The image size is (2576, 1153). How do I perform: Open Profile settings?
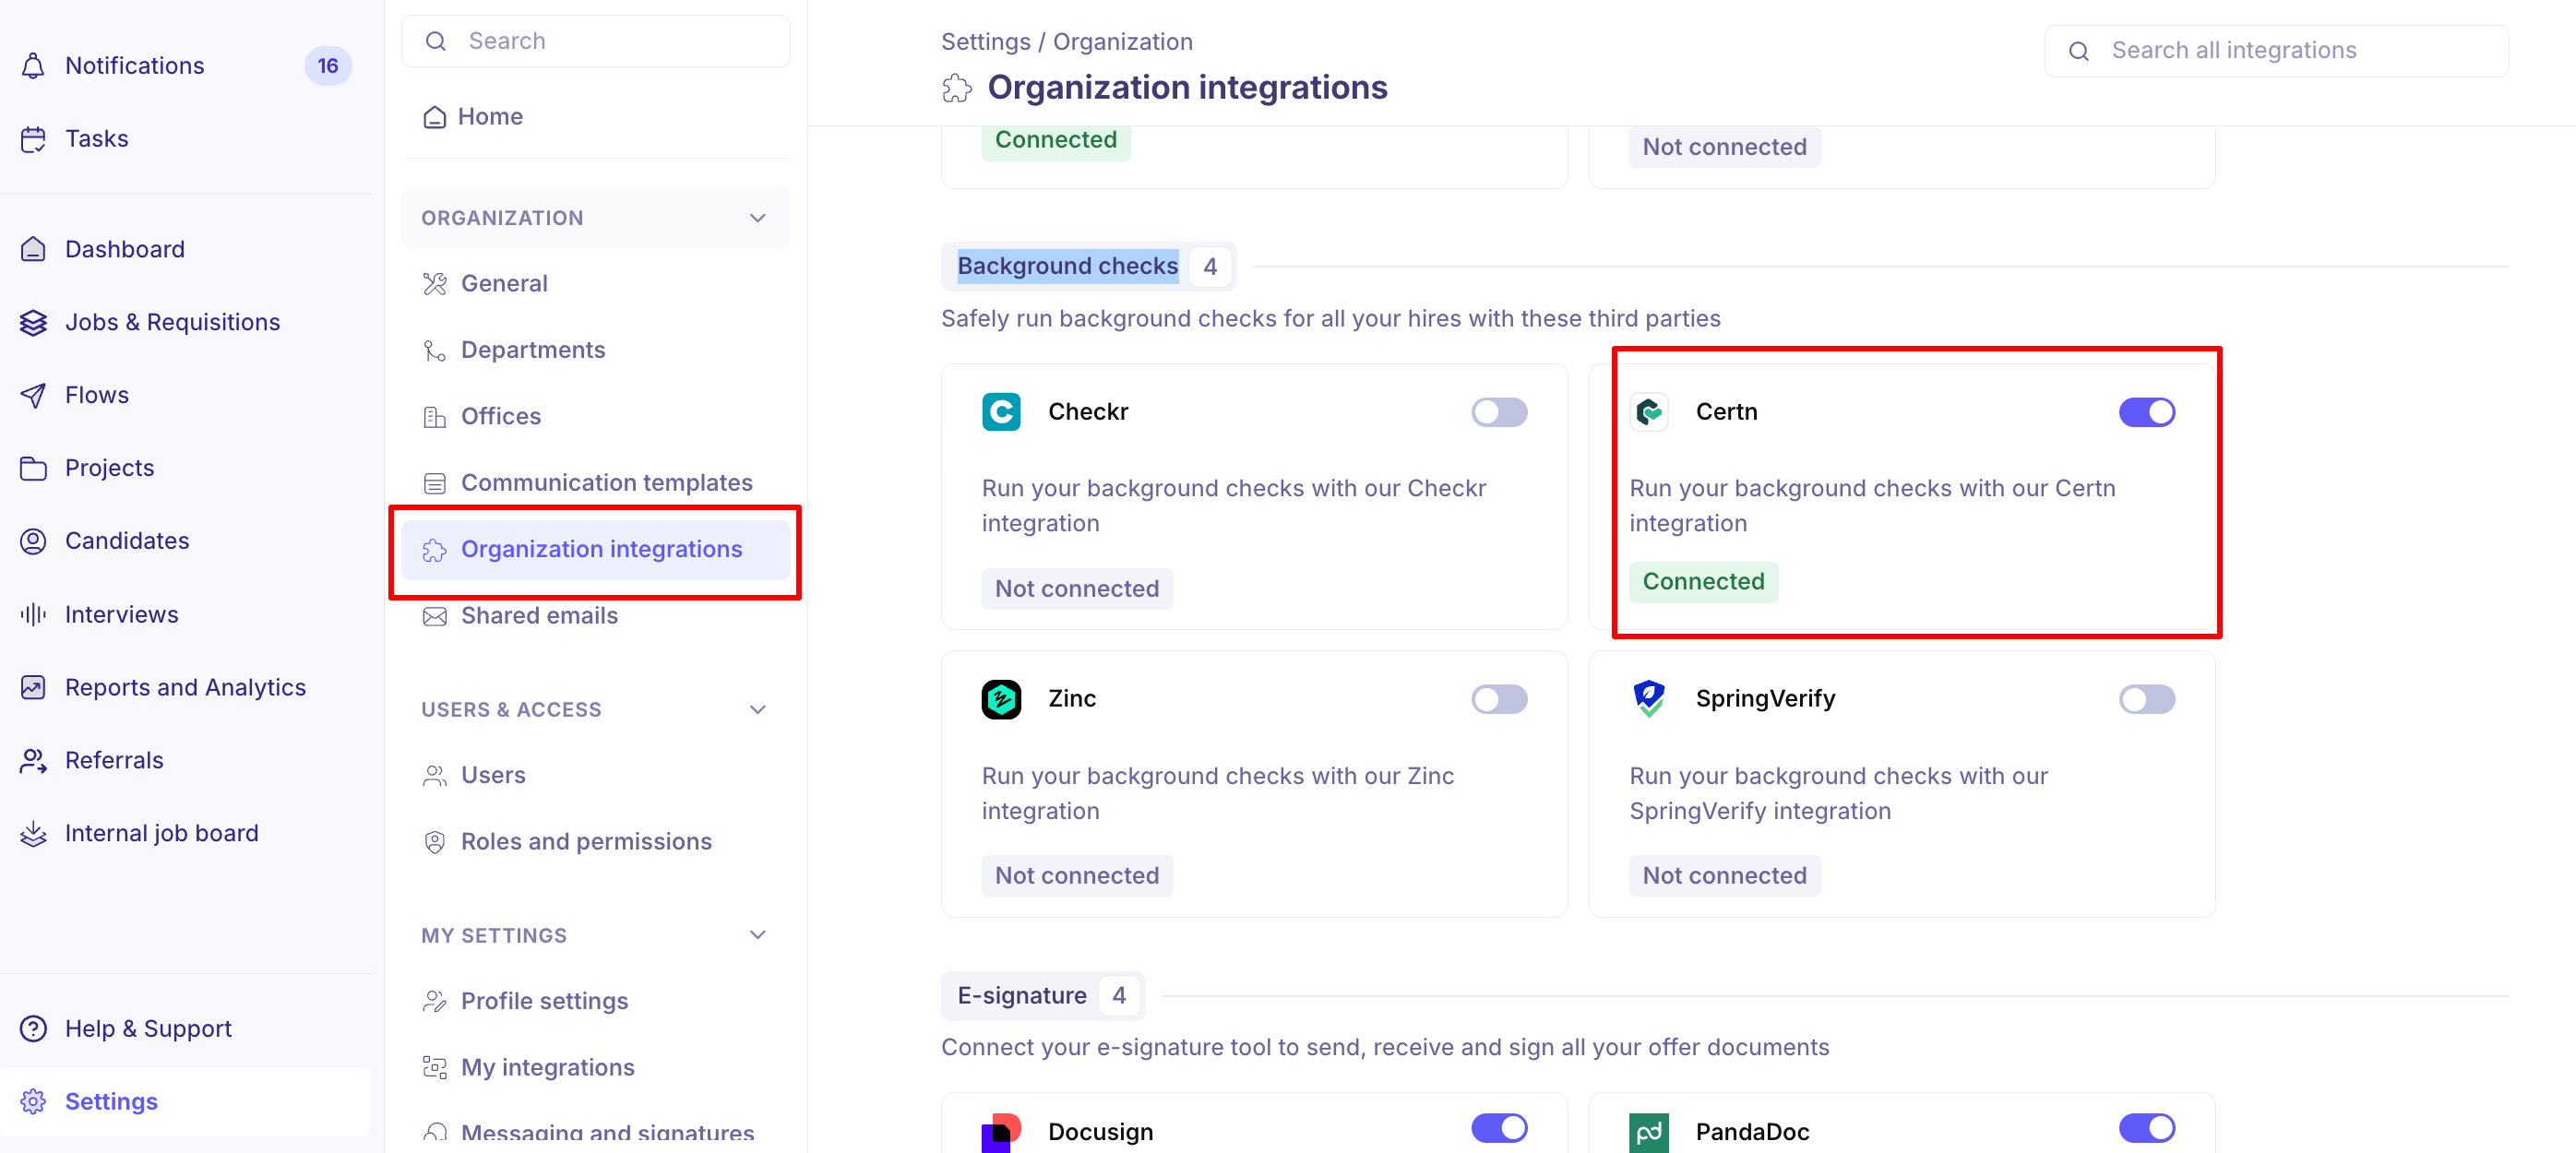point(595,1001)
